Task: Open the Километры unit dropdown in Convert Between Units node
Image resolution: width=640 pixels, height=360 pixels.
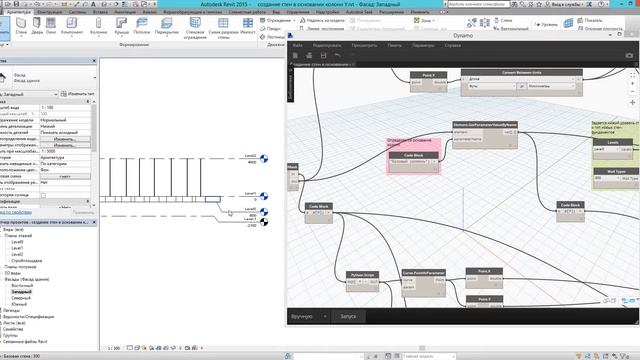Action: point(551,86)
